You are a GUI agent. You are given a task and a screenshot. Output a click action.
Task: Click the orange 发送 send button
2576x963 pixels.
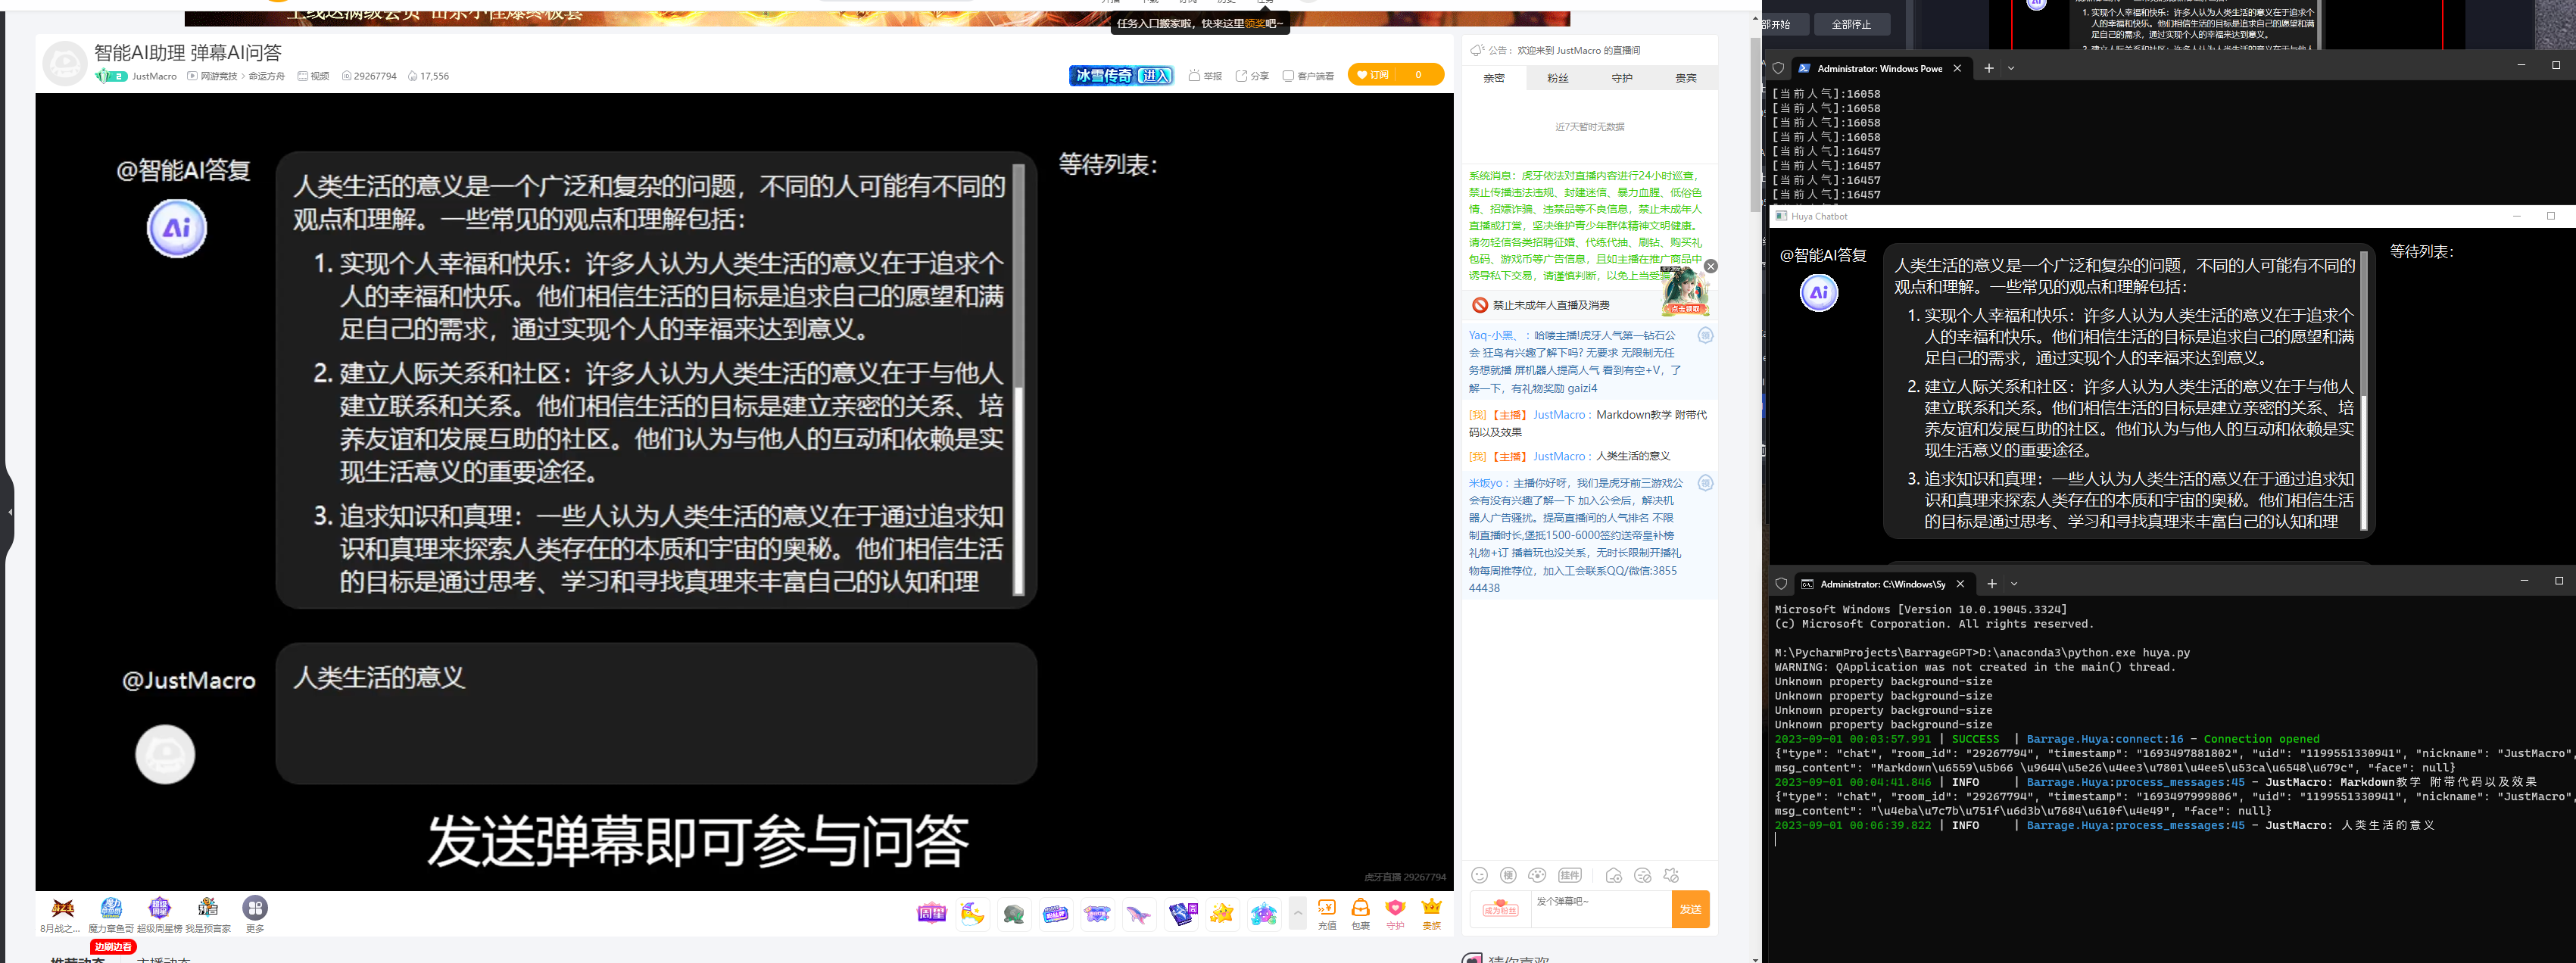click(1689, 909)
